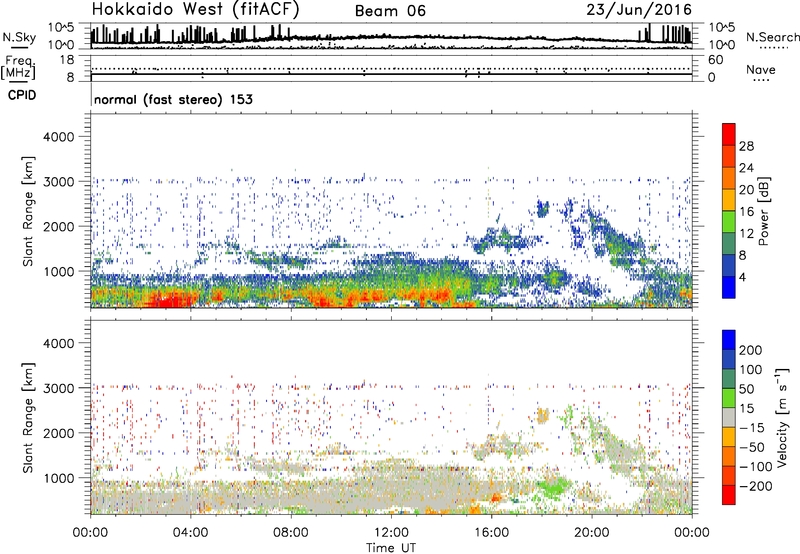Click the '60' Nave axis tick

click(x=715, y=60)
